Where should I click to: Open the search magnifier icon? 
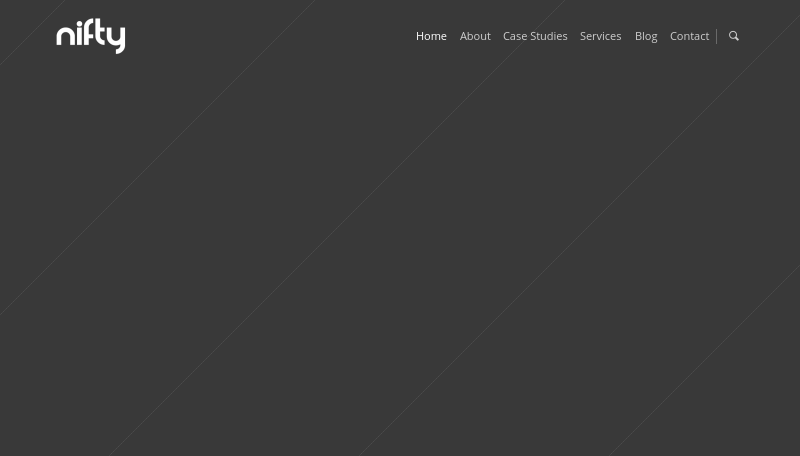tap(734, 36)
